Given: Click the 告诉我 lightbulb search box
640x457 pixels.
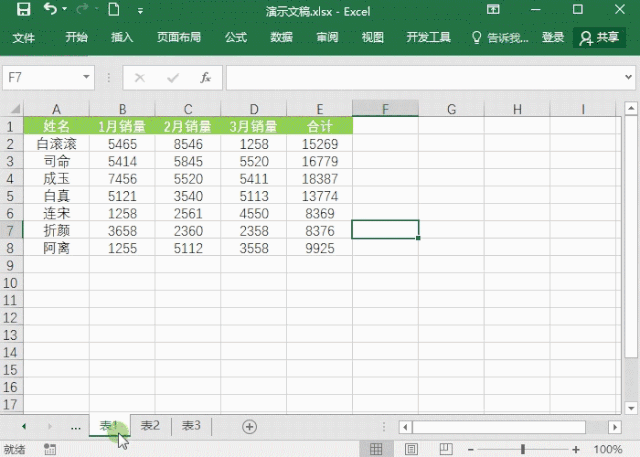Looking at the screenshot, I should click(x=500, y=38).
